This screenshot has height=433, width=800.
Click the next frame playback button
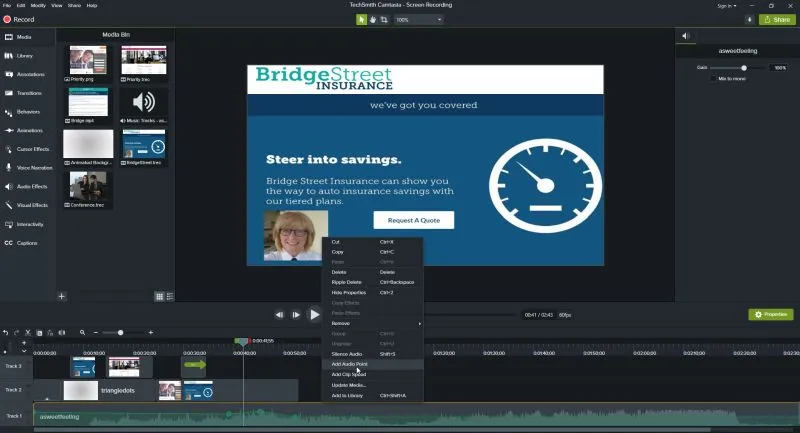click(296, 315)
